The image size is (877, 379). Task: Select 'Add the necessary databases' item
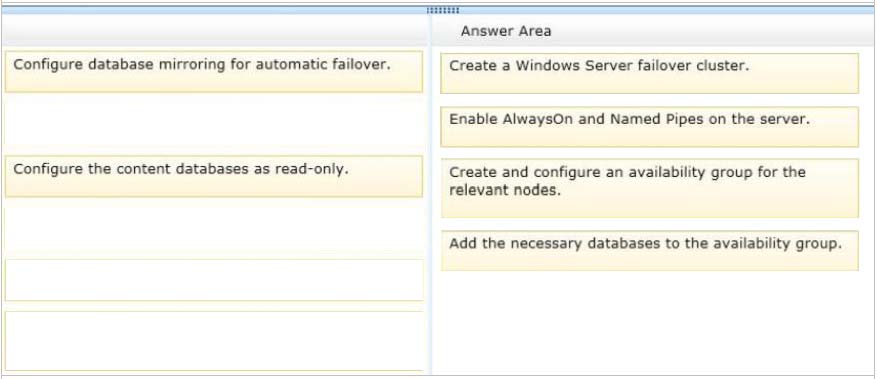click(x=649, y=250)
